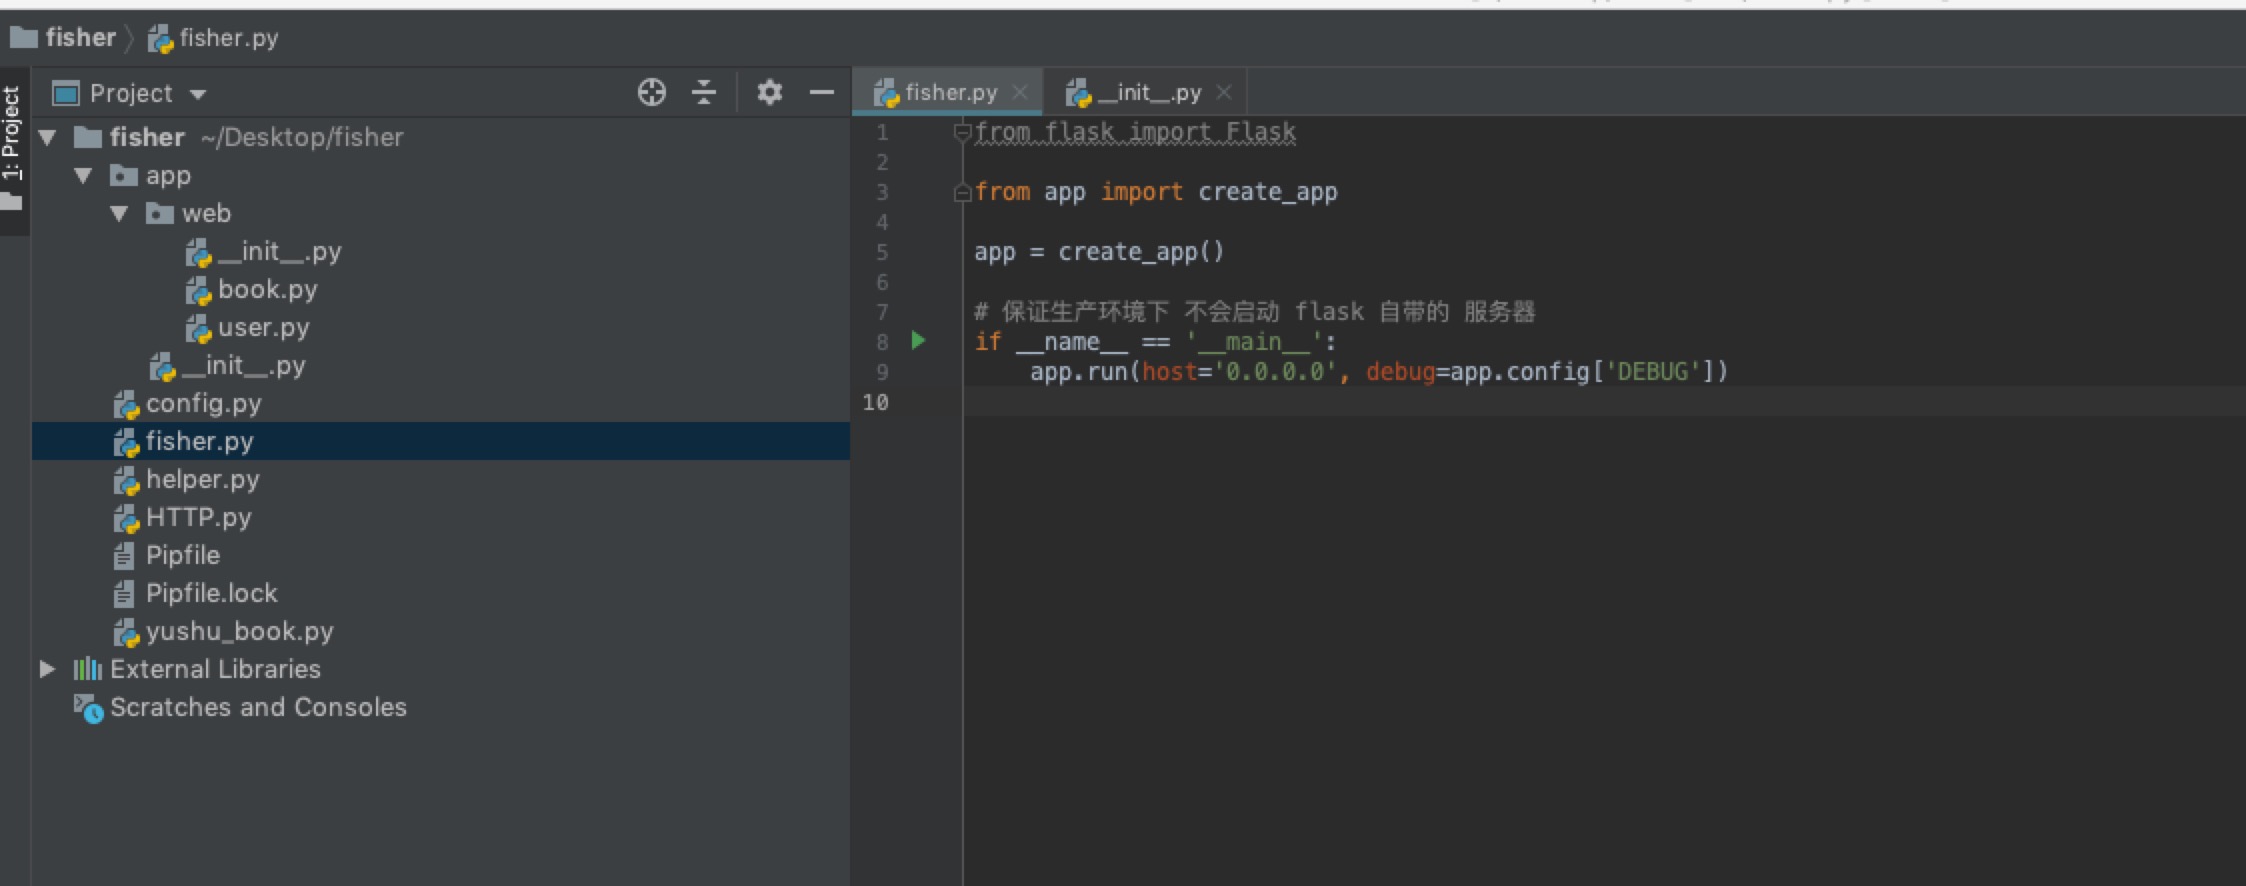Select __init__.py under app folder

(228, 366)
